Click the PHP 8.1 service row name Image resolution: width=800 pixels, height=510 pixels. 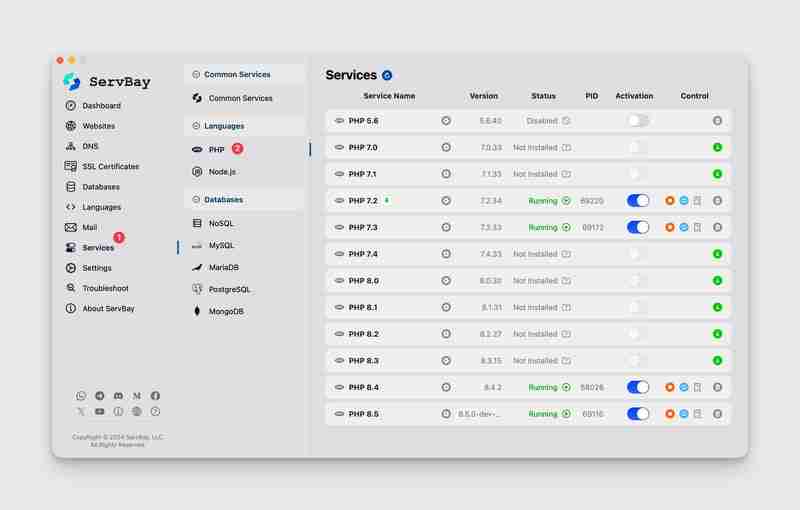point(364,307)
